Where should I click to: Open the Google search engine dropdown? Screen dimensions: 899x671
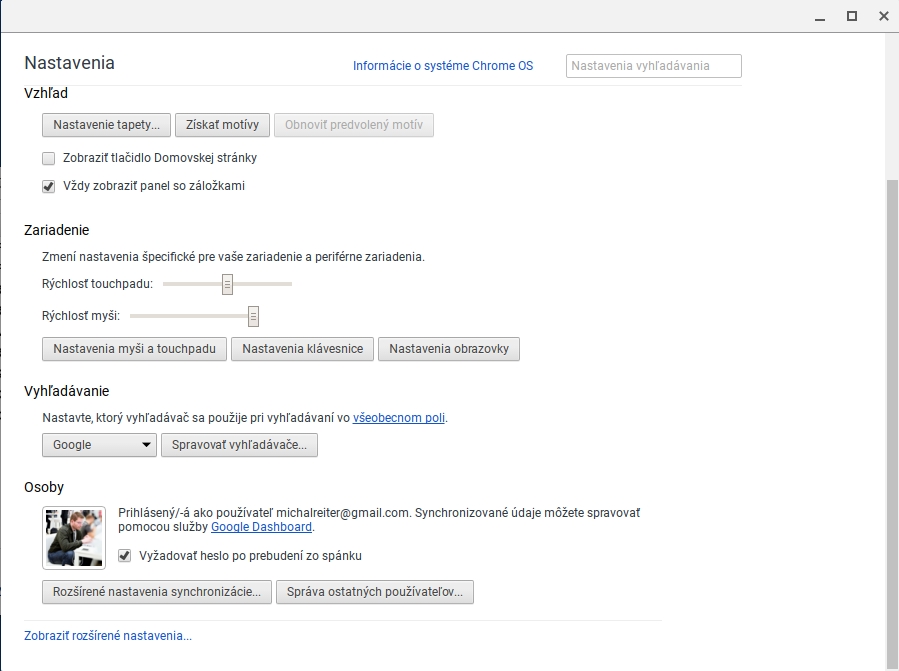[99, 445]
